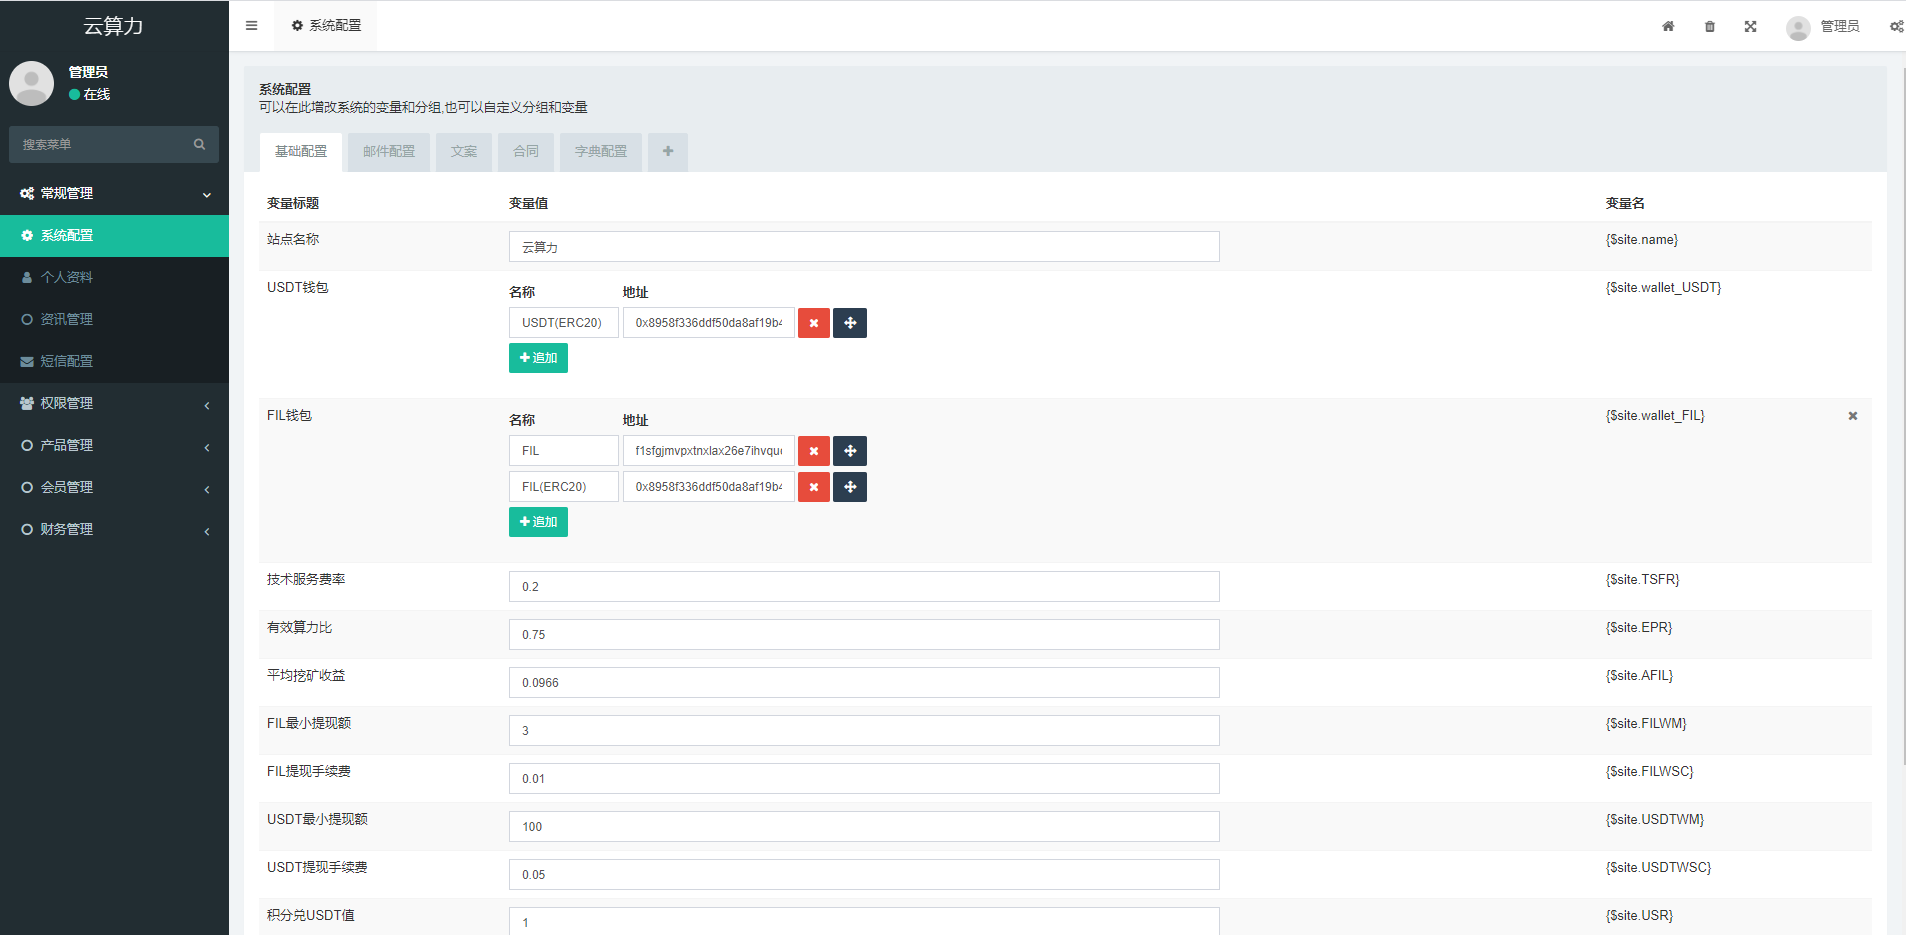
Task: Click the home icon in top bar
Action: pyautogui.click(x=1668, y=27)
